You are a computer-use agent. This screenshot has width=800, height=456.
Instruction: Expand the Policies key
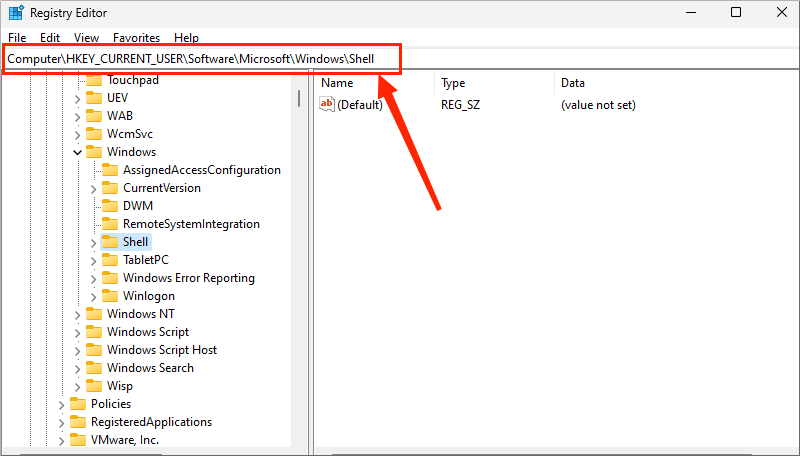click(61, 405)
